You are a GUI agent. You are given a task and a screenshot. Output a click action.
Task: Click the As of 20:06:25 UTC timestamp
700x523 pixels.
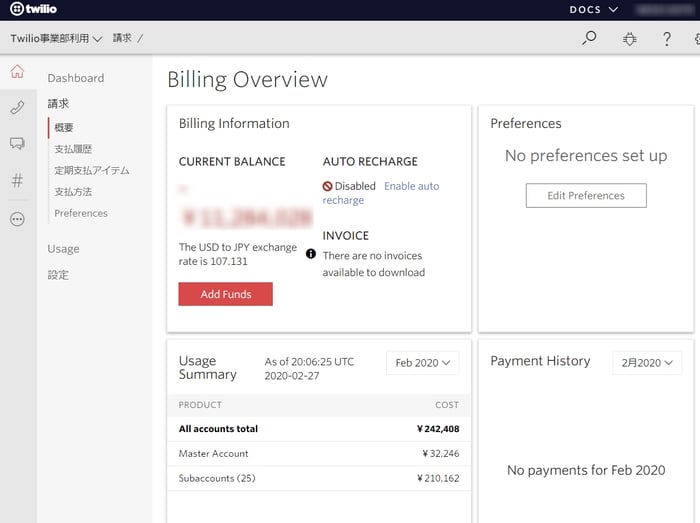[309, 369]
